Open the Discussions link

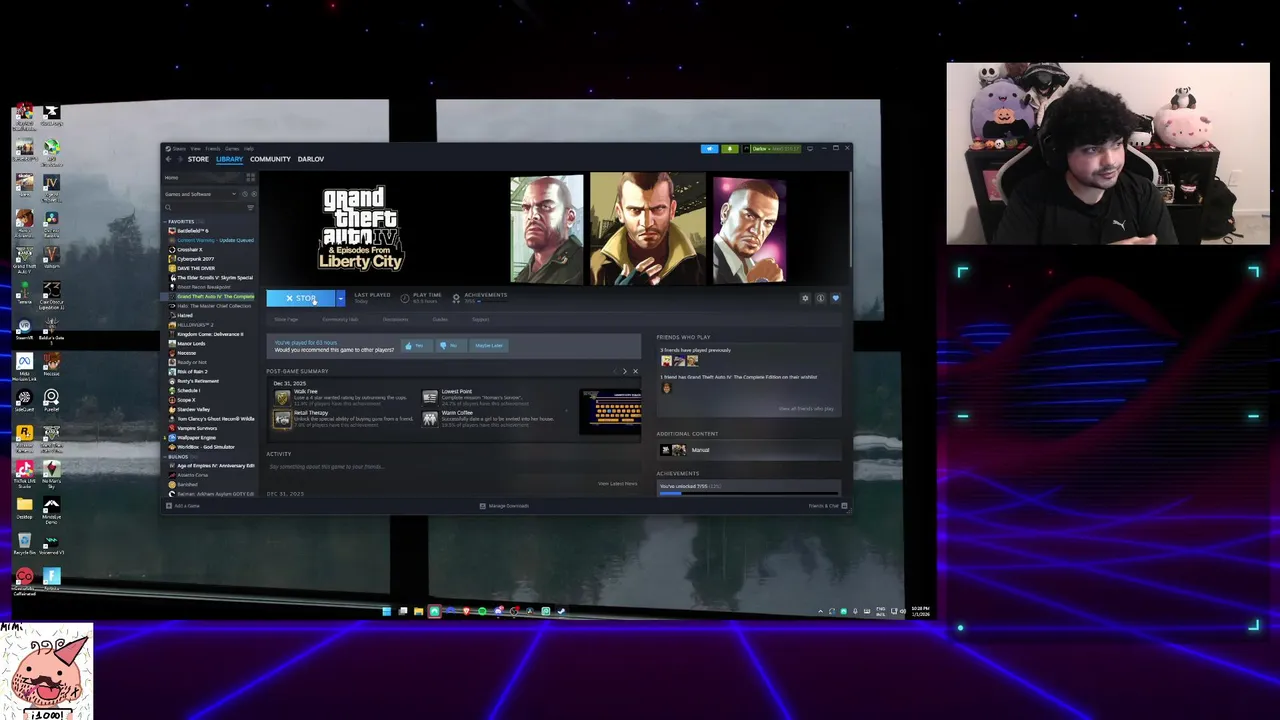[x=395, y=320]
